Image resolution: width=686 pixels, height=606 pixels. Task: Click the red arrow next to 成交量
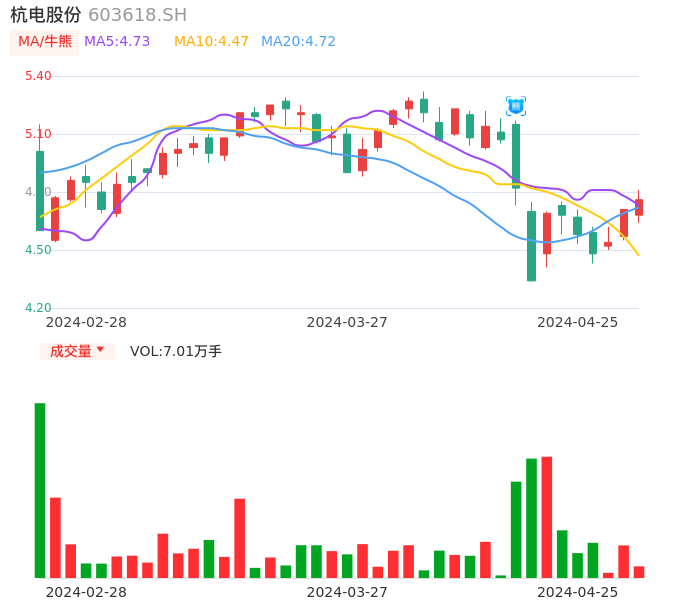click(100, 350)
